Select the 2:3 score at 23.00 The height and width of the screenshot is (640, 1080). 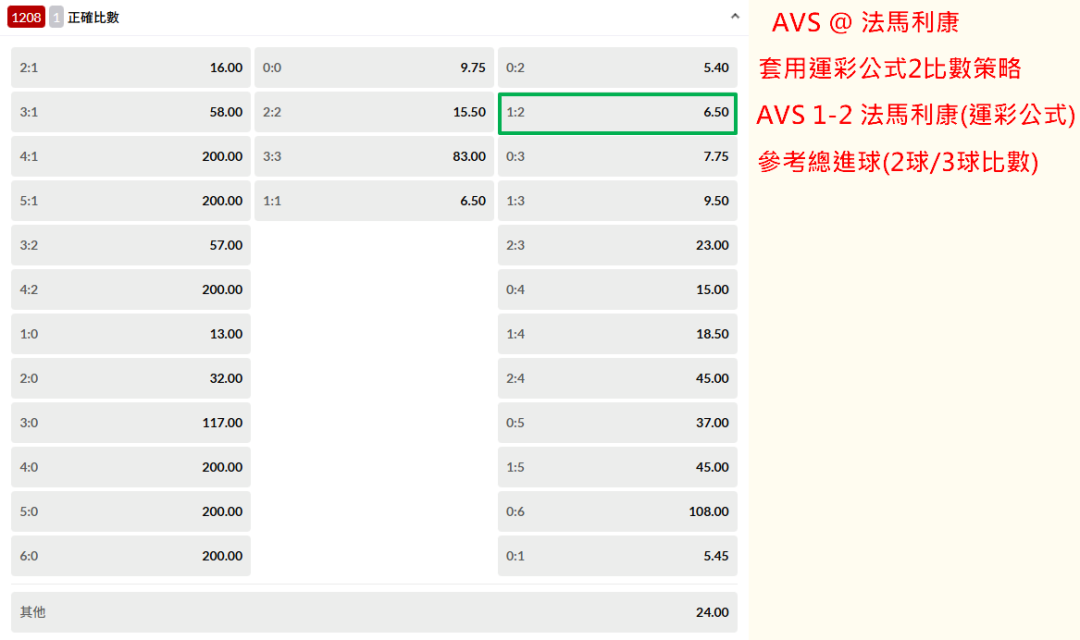point(617,245)
